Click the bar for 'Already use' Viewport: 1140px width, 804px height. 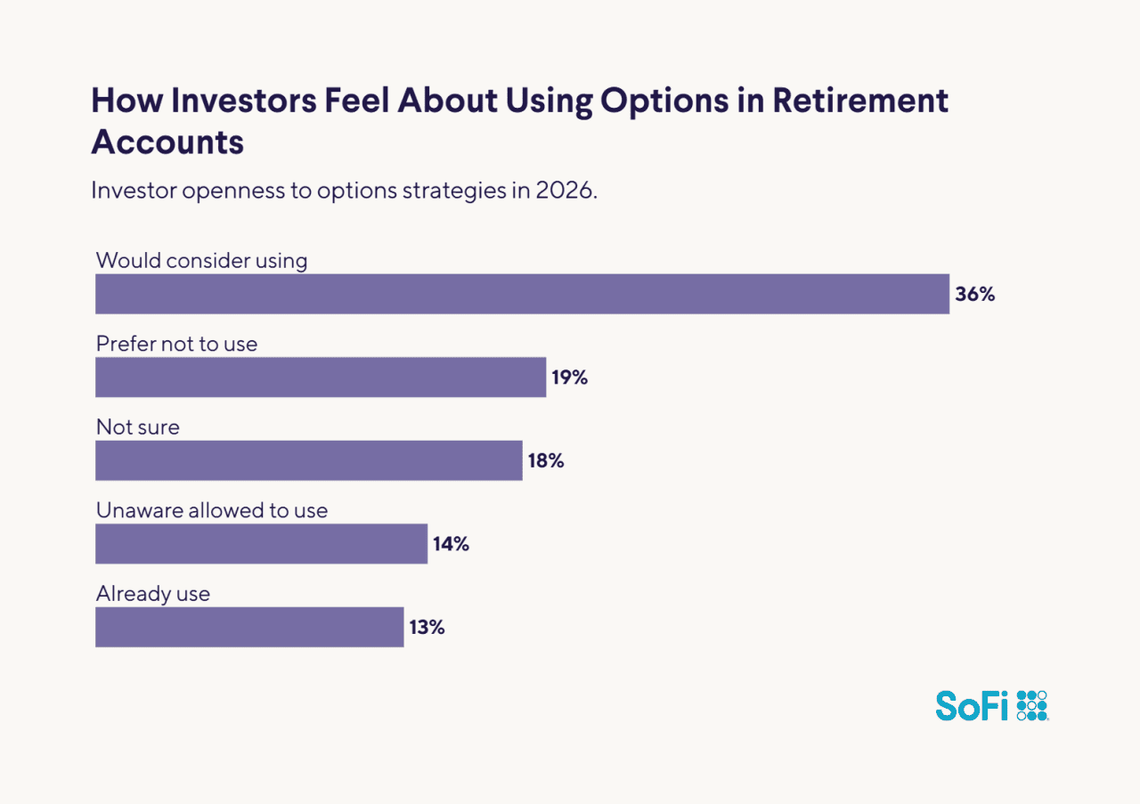click(249, 627)
